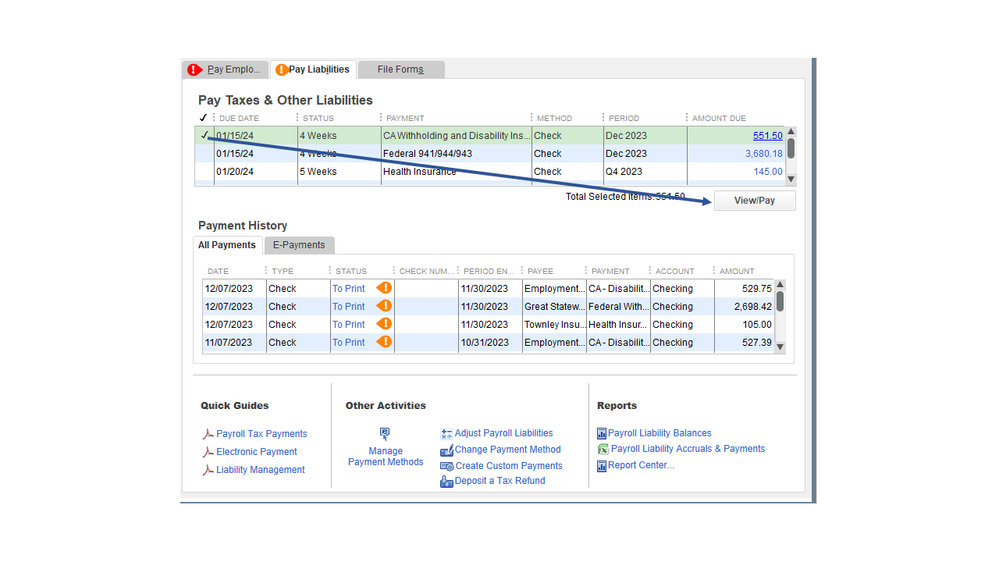Image resolution: width=999 pixels, height=562 pixels.
Task: Toggle the select-all checkmark column header
Action: (203, 118)
